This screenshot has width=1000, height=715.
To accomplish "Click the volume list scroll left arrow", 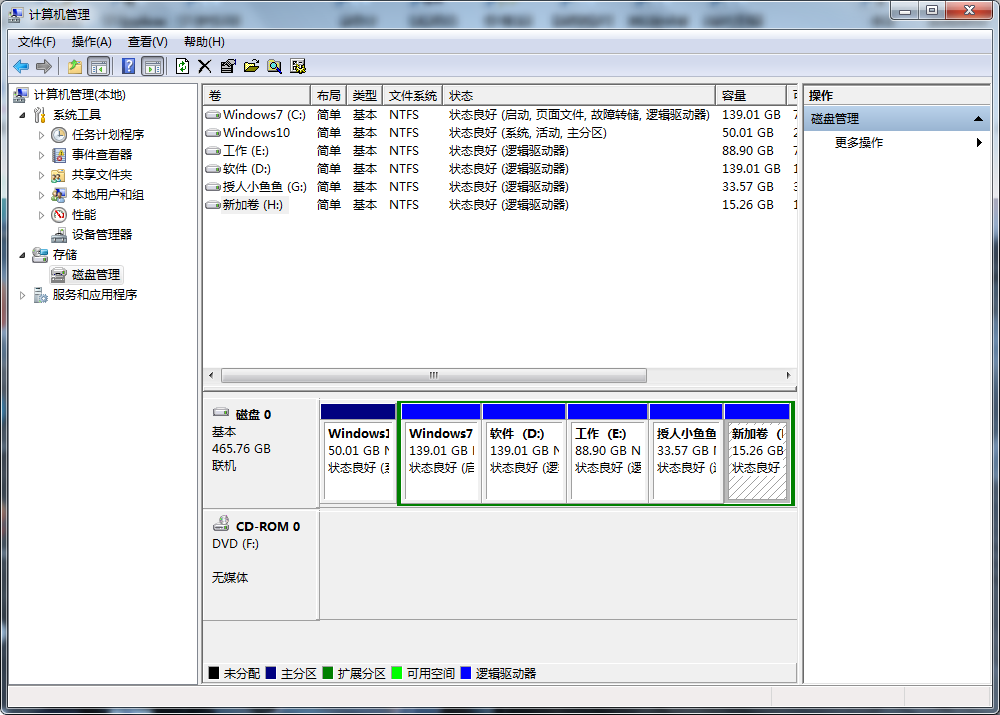I will (x=211, y=376).
